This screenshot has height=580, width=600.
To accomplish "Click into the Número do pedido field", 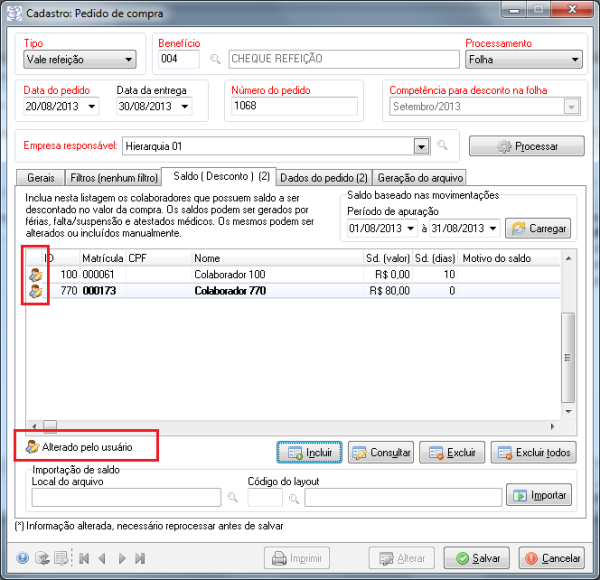I will [x=293, y=107].
